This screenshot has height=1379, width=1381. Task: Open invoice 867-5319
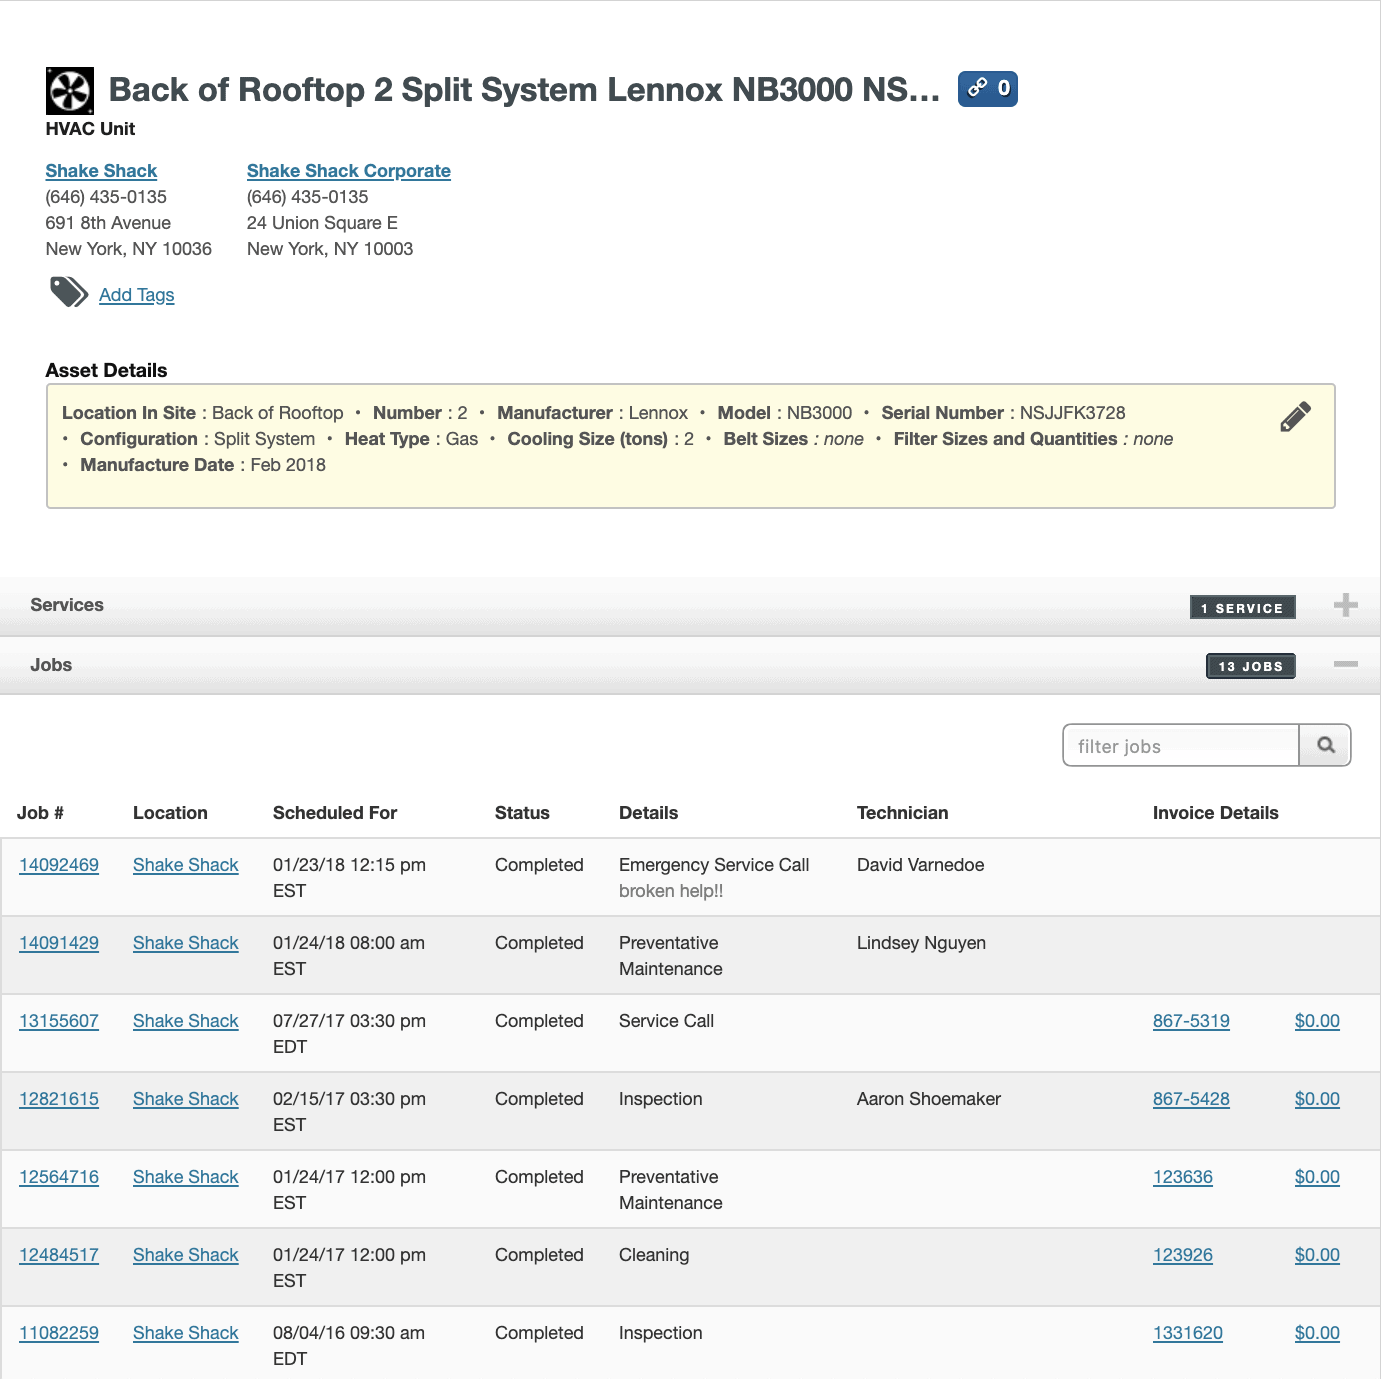point(1191,1021)
